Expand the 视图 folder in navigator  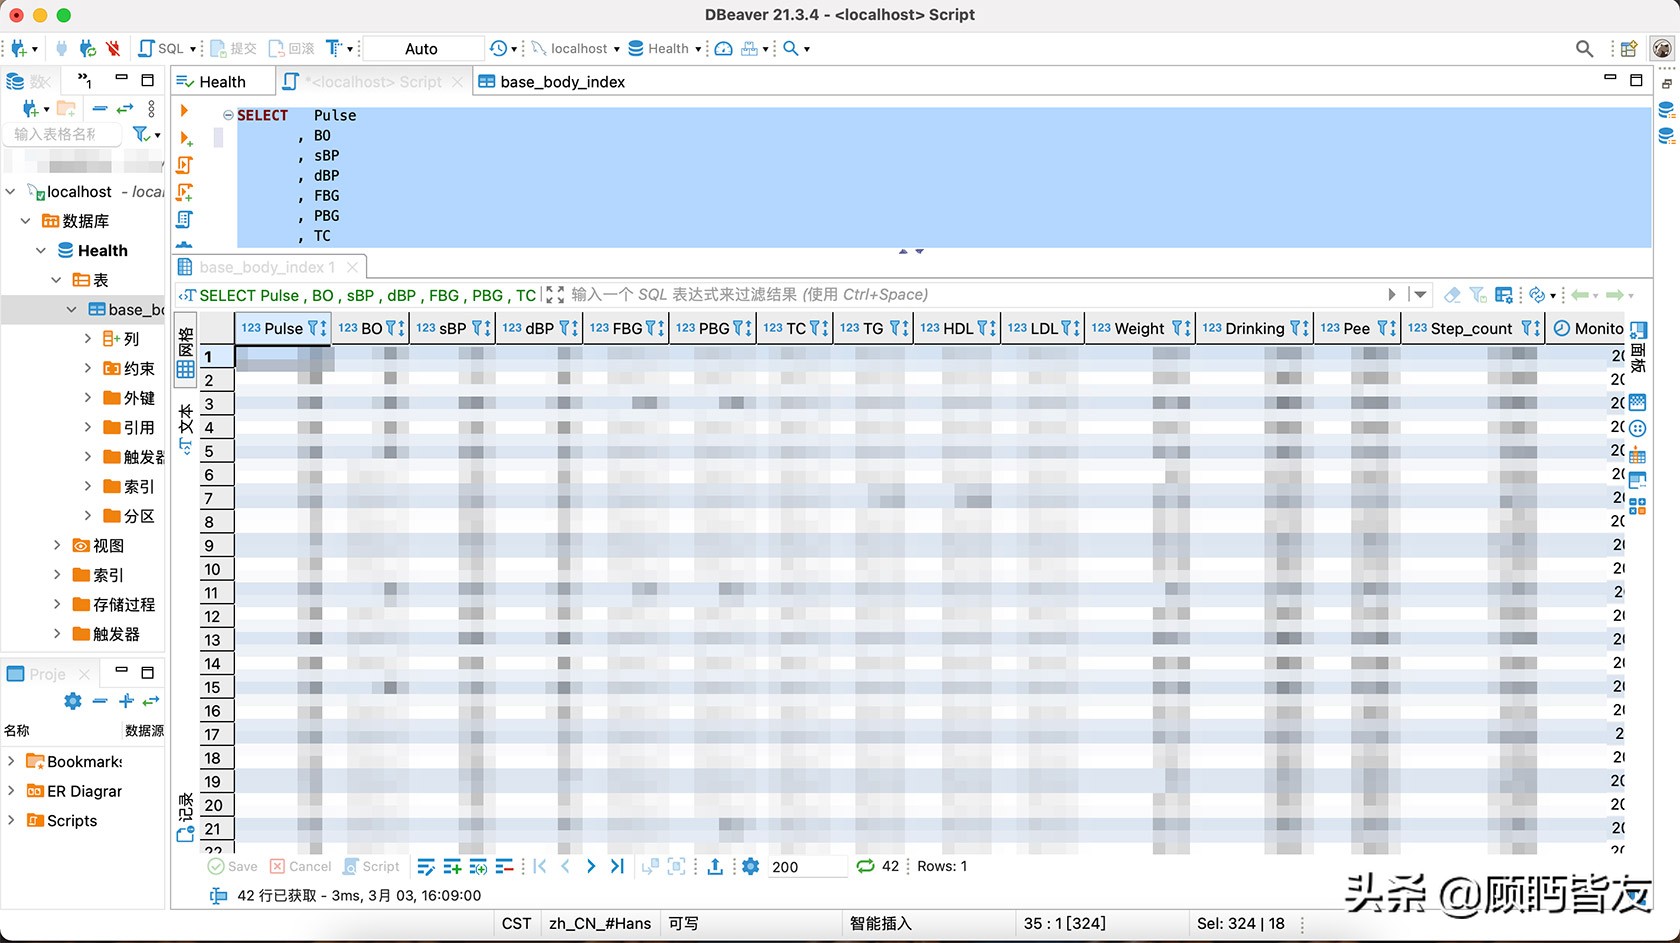click(57, 546)
